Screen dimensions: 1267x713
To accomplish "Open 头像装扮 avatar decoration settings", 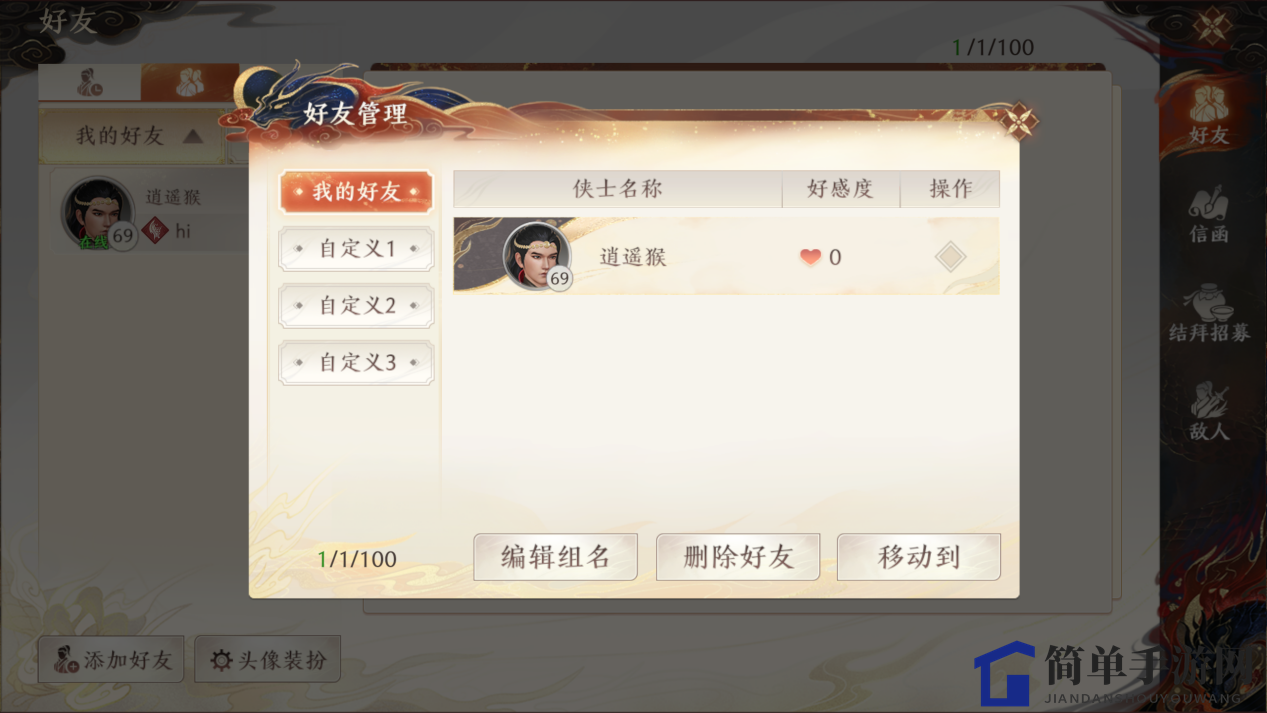I will 267,660.
